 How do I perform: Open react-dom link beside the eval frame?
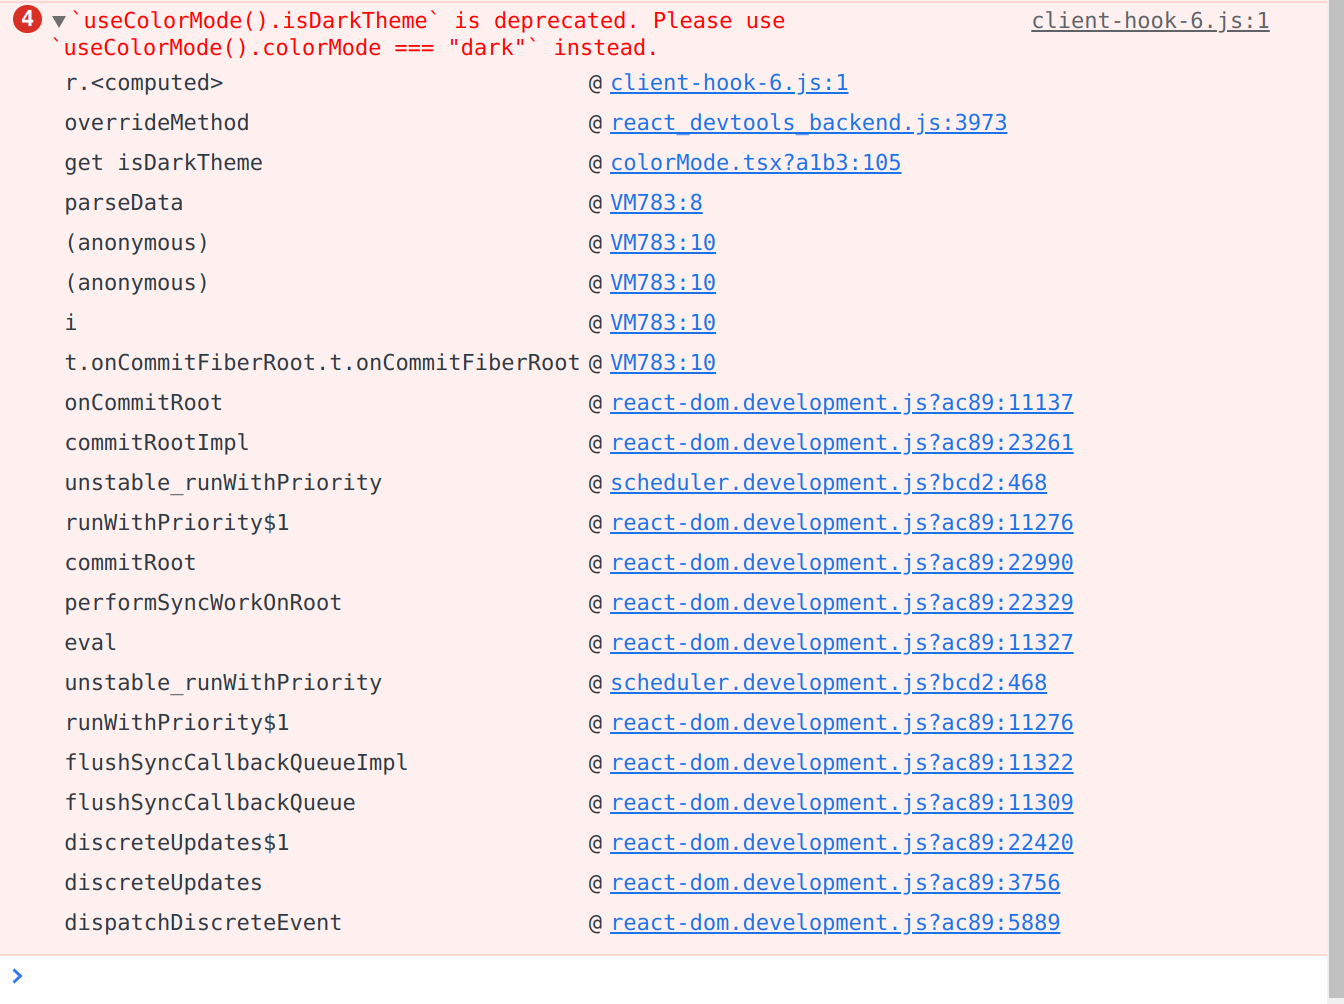841,642
